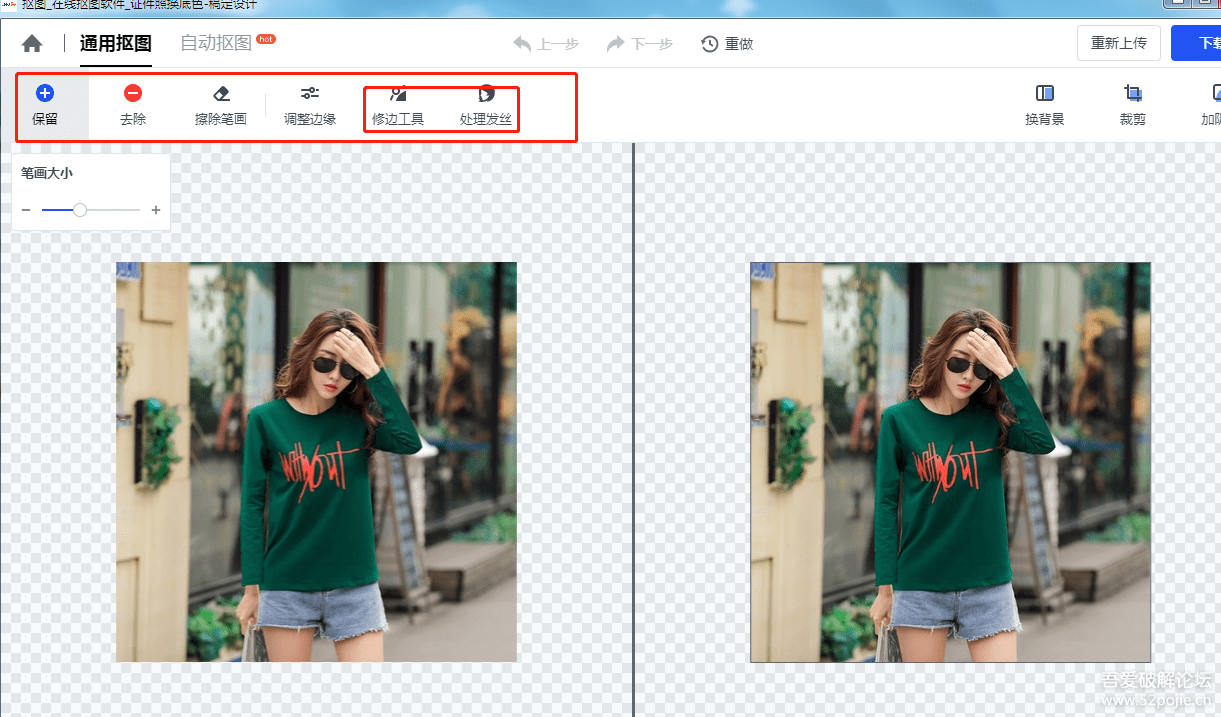This screenshot has width=1221, height=717.
Task: Redo with the 下一步 button
Action: [x=639, y=44]
